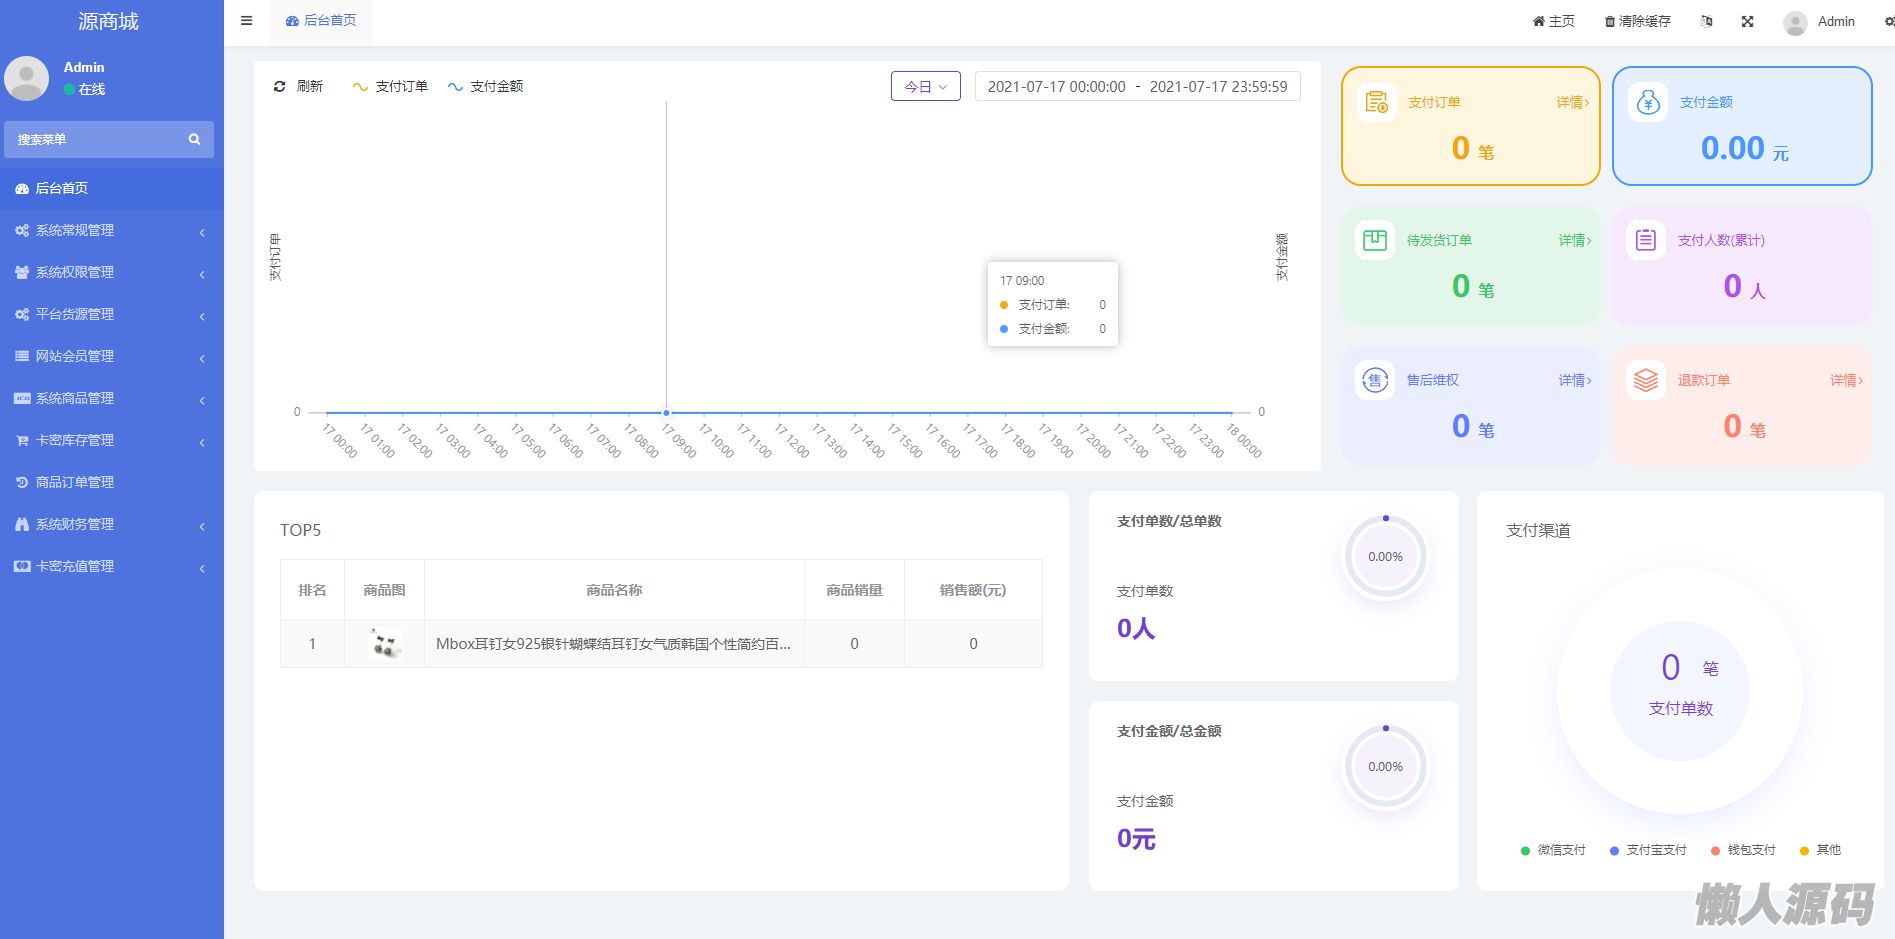Click the 支付订单 card icon
Image resolution: width=1895 pixels, height=939 pixels.
pos(1376,102)
